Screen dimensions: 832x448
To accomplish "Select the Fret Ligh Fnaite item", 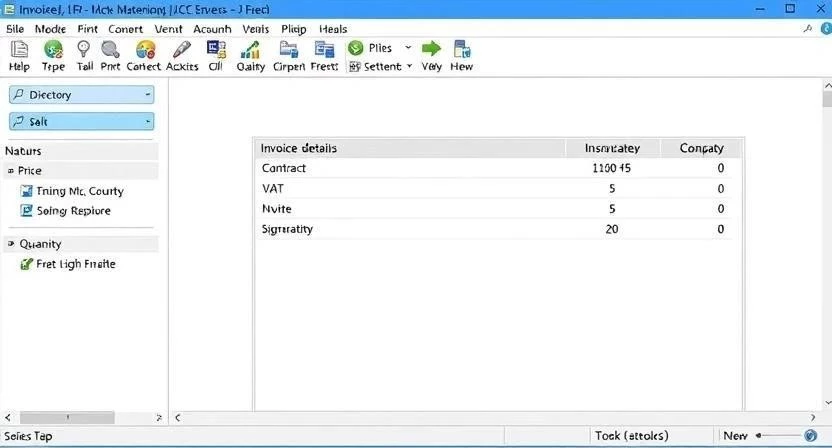I will pyautogui.click(x=76, y=264).
